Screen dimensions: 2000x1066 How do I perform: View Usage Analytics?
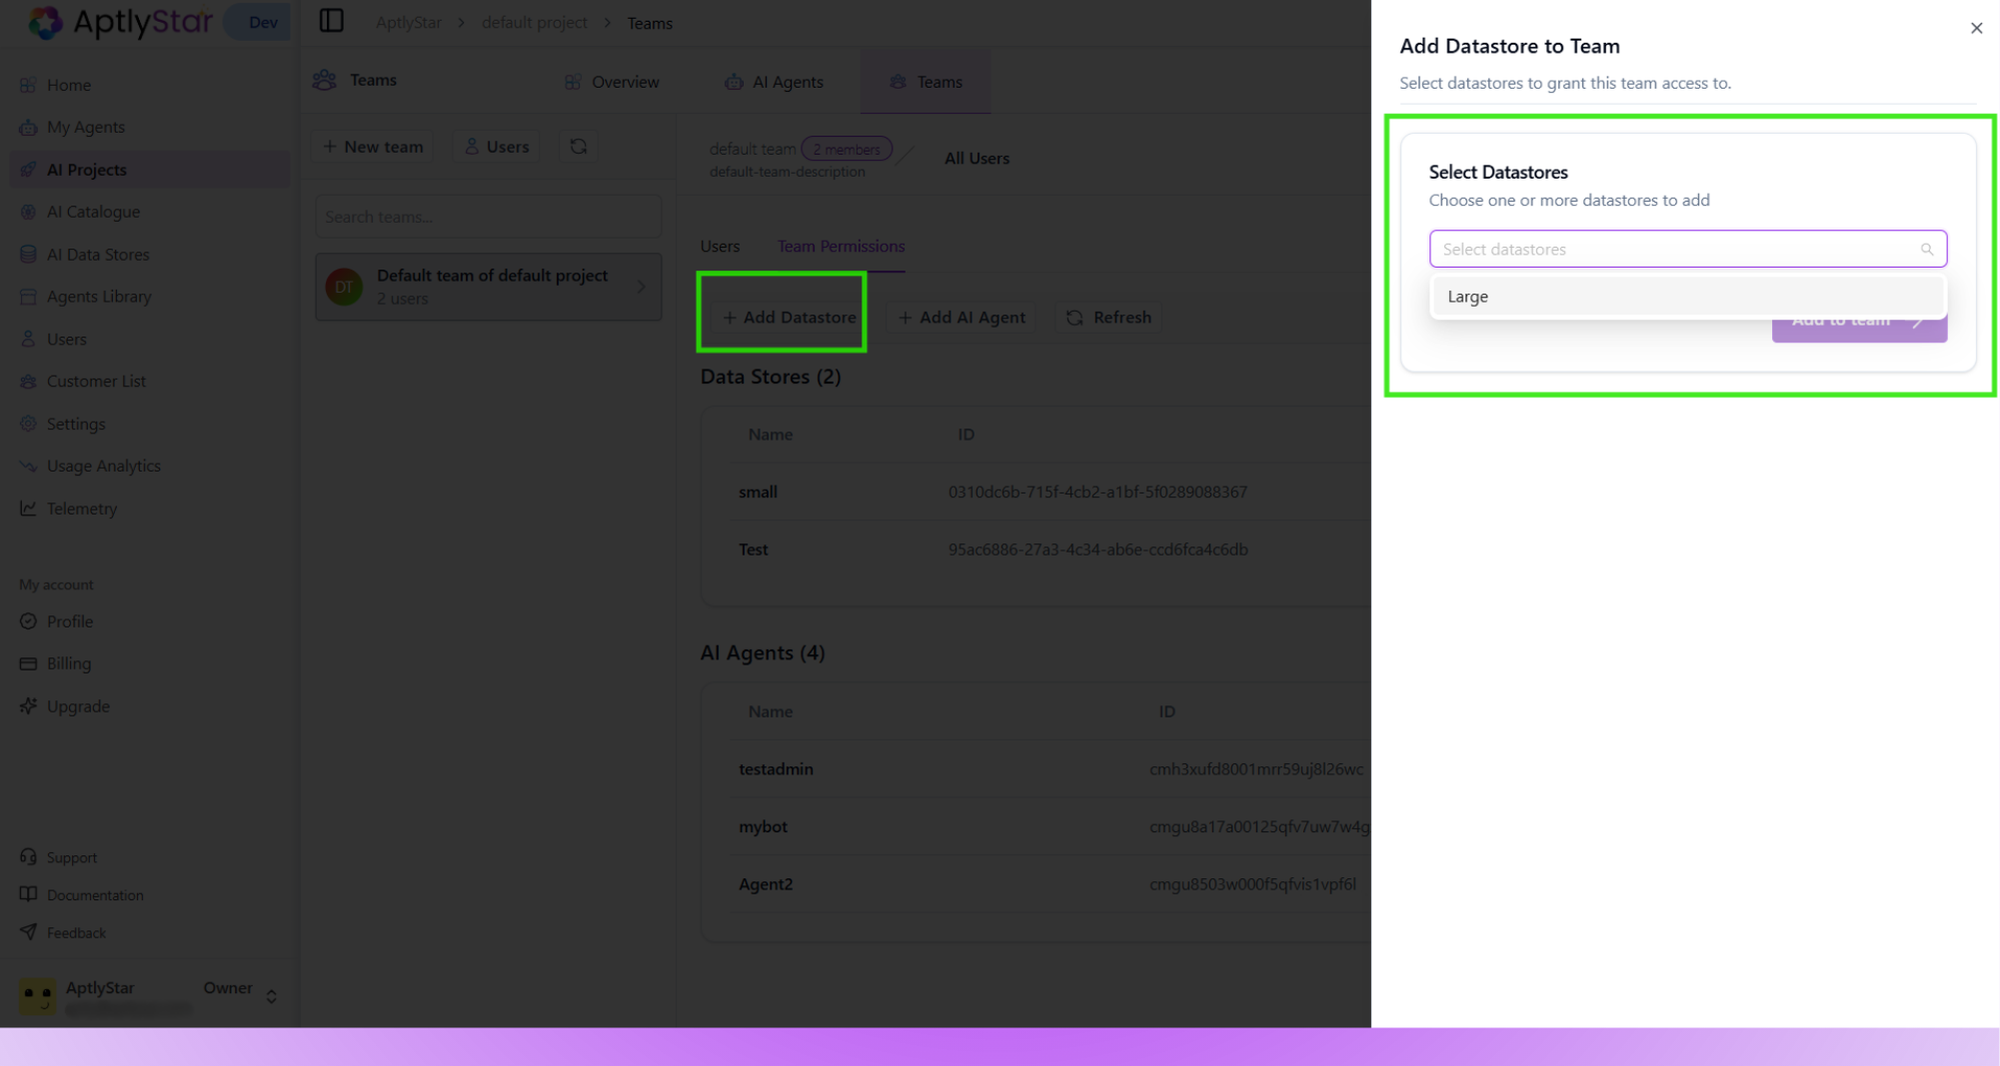[103, 465]
